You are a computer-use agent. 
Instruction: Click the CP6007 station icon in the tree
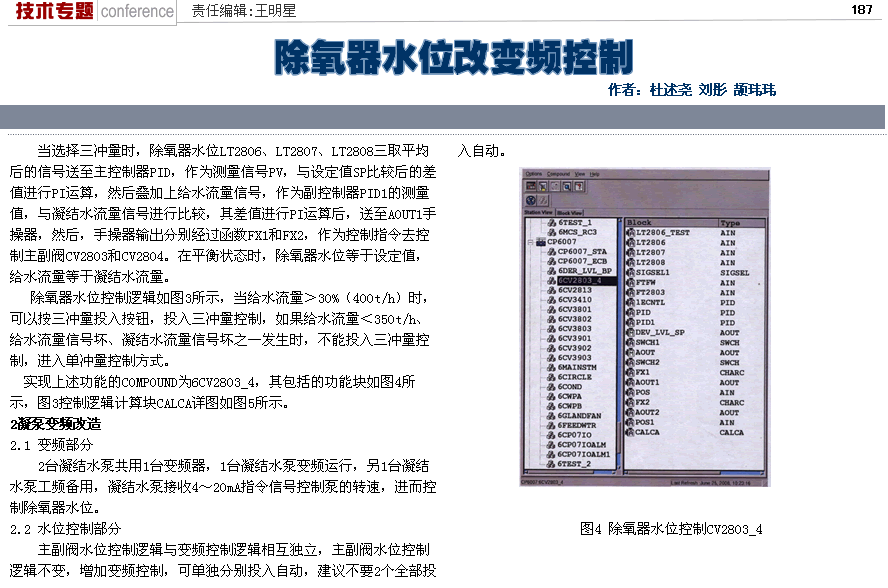pos(540,241)
